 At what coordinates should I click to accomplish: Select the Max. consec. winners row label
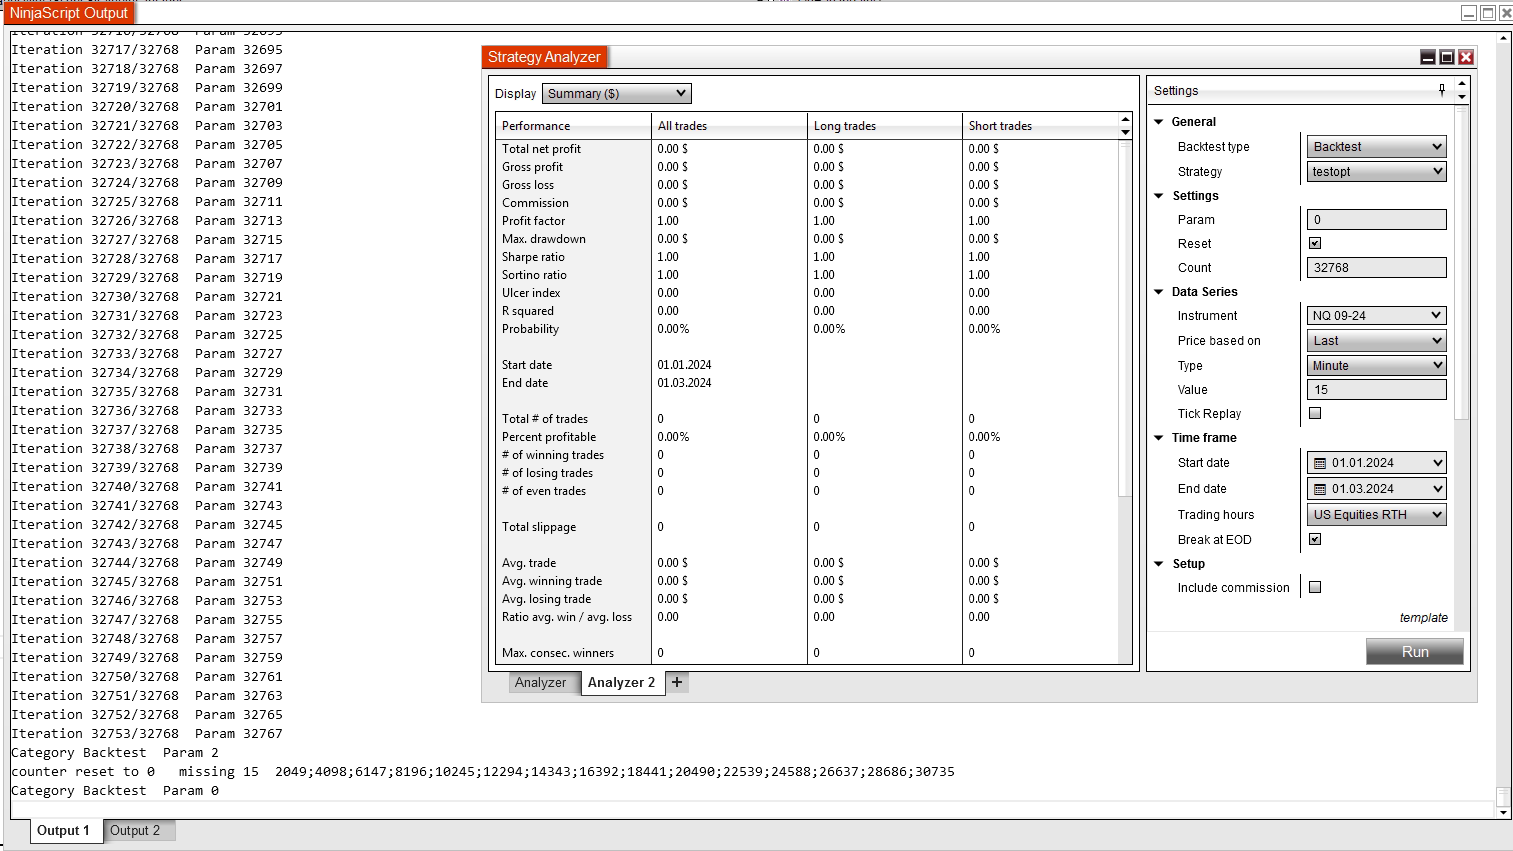[x=558, y=653]
